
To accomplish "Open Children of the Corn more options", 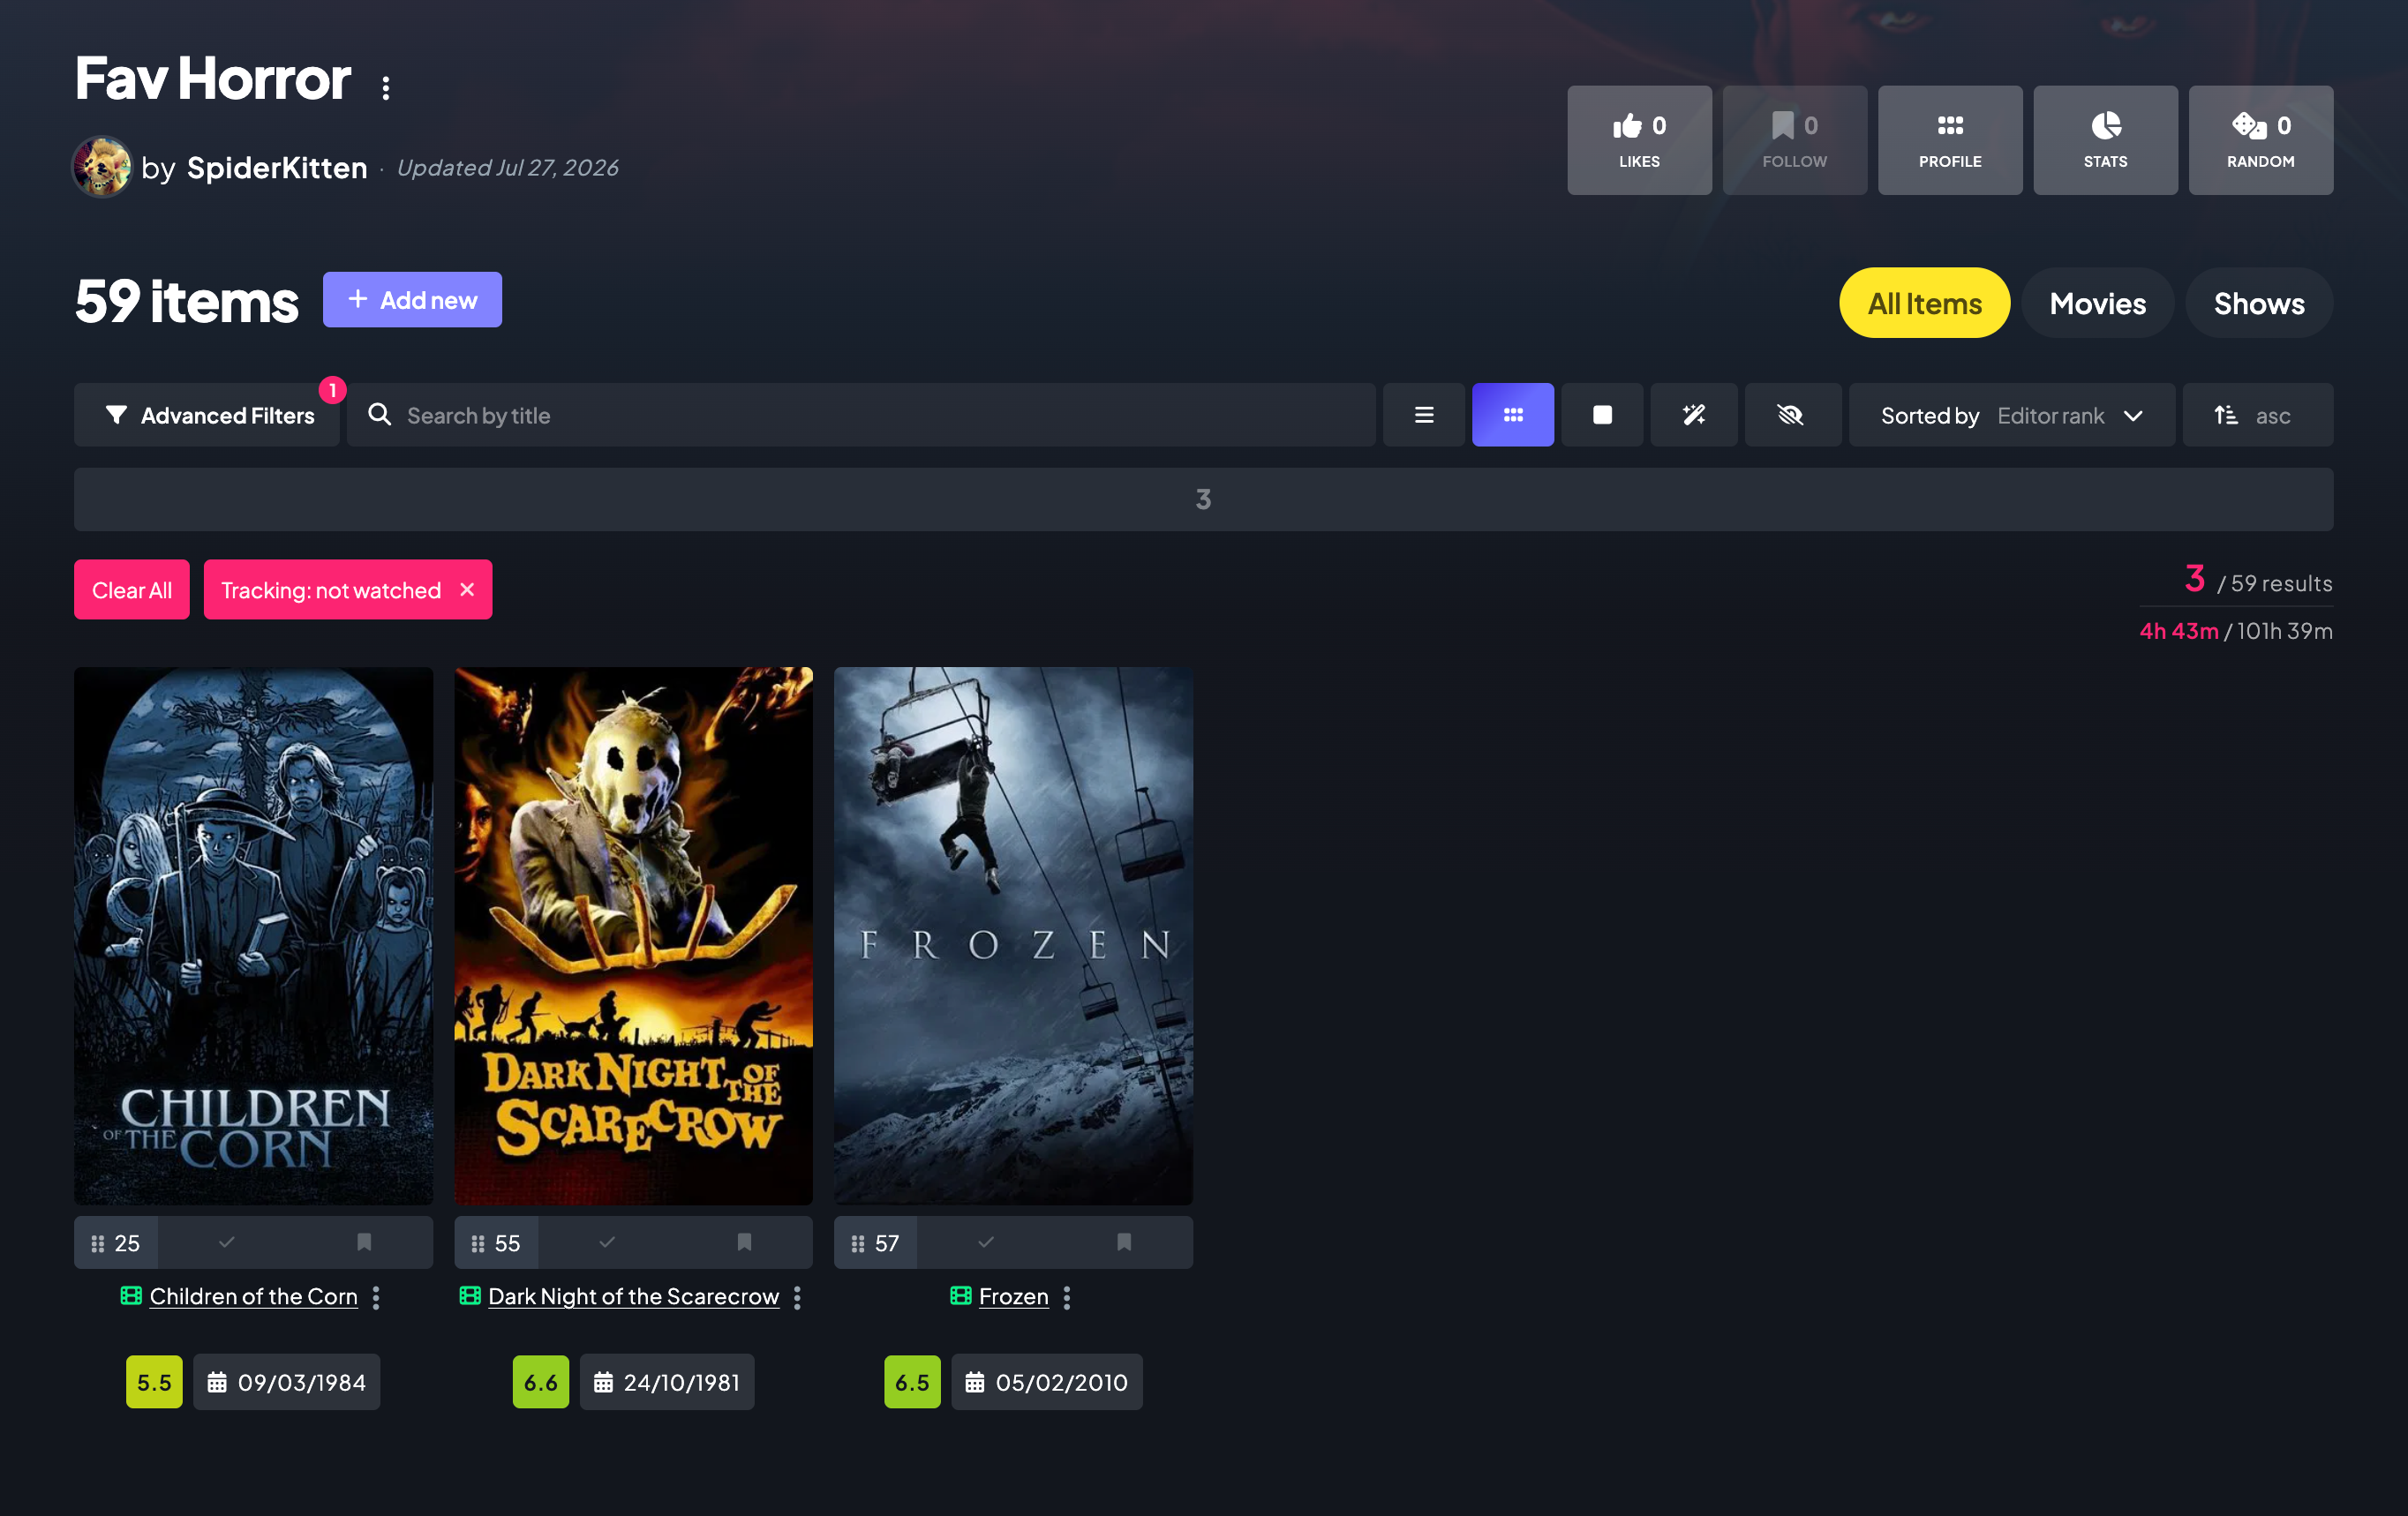I will pyautogui.click(x=376, y=1298).
